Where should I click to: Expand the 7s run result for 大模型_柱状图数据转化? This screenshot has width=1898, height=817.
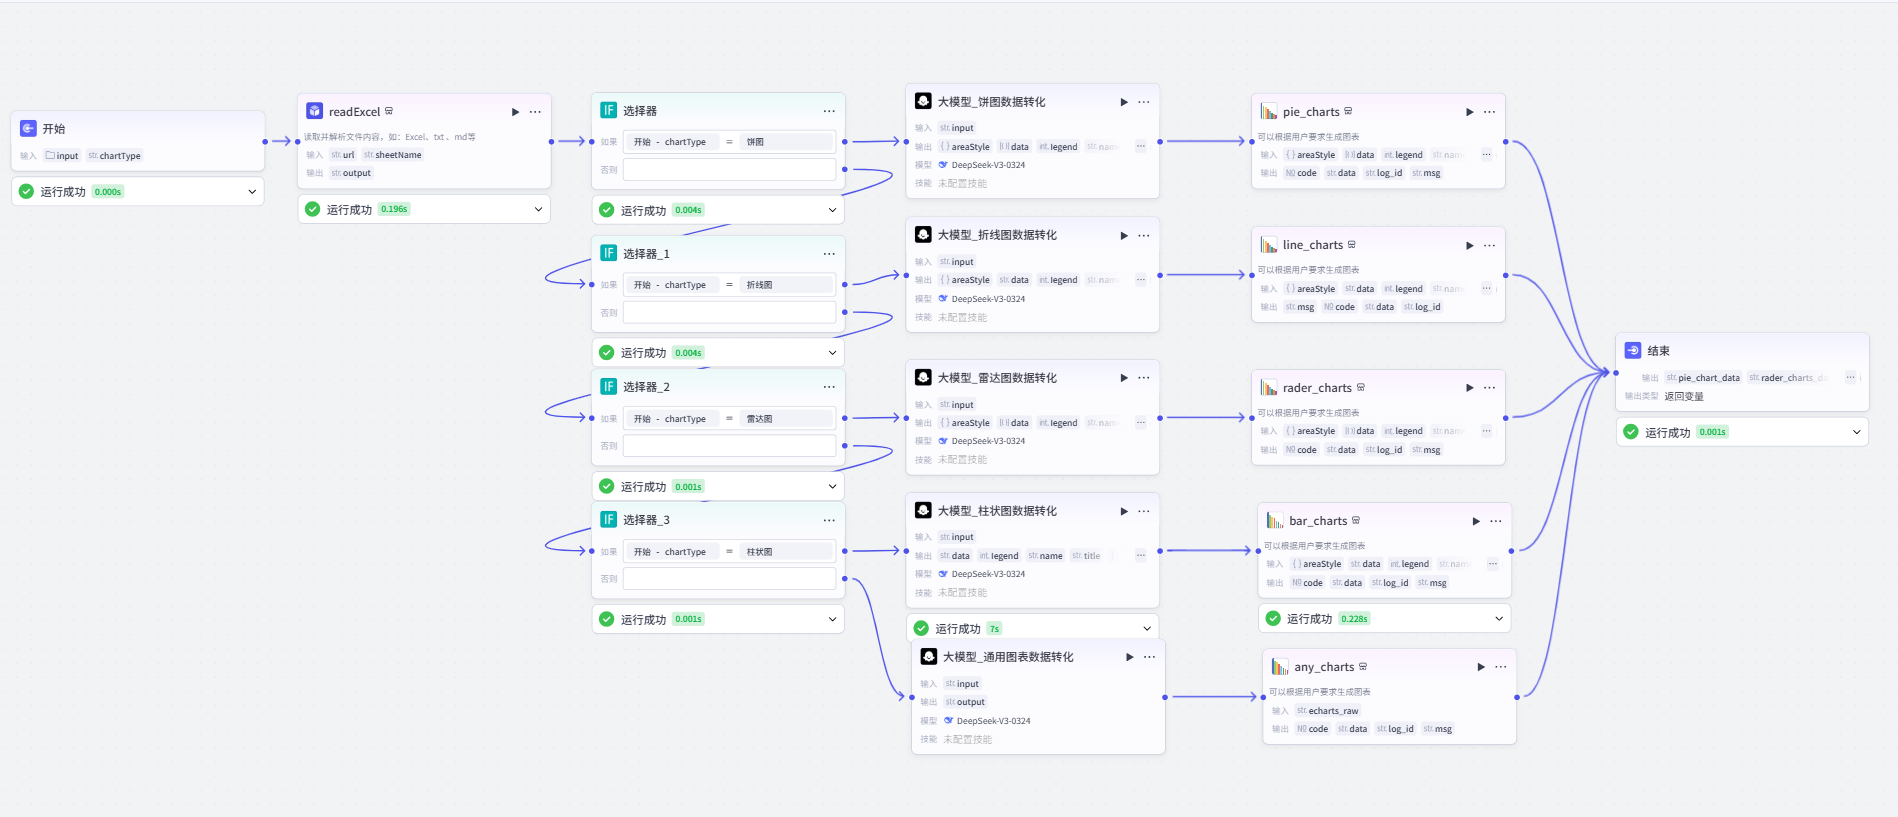tap(1146, 629)
